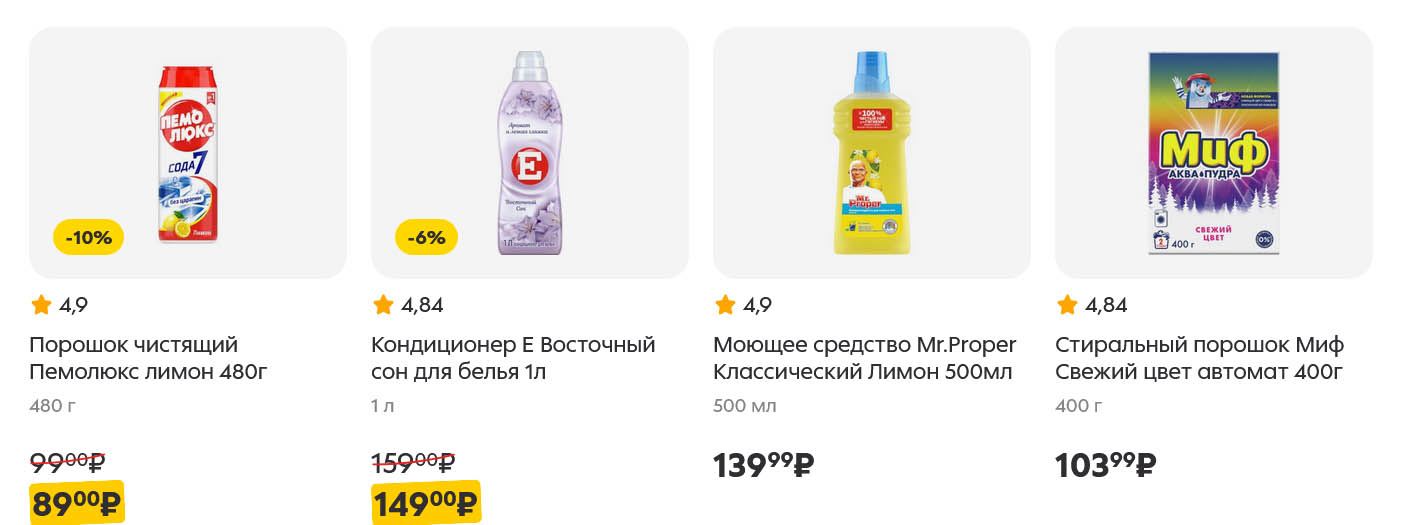Click the Пемолюкс cleaning powder product image
The image size is (1410, 525).
(x=189, y=153)
